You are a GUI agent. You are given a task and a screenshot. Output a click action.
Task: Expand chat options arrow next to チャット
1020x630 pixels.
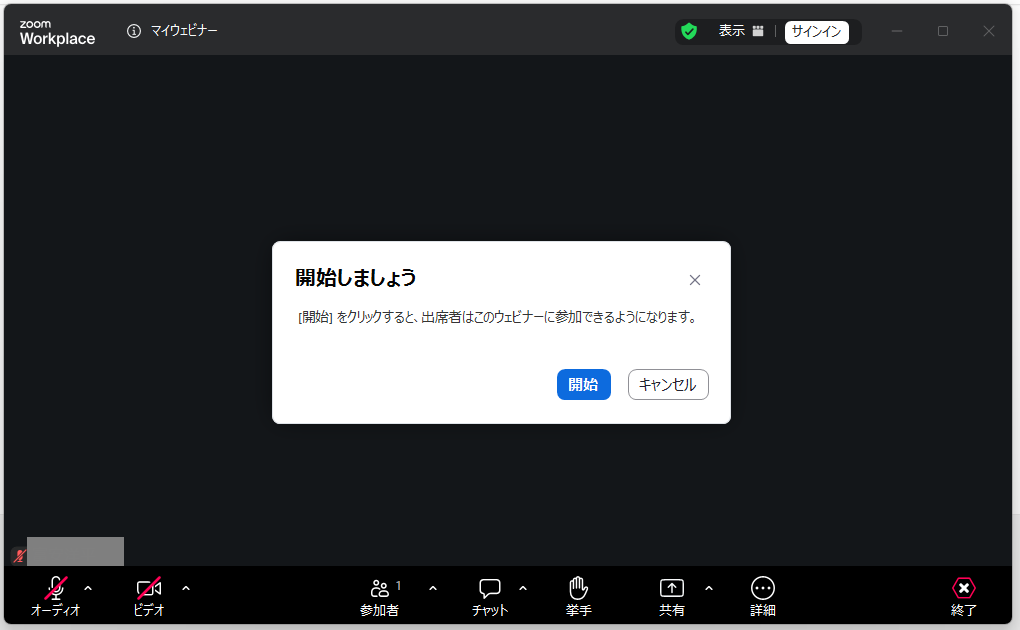click(523, 588)
